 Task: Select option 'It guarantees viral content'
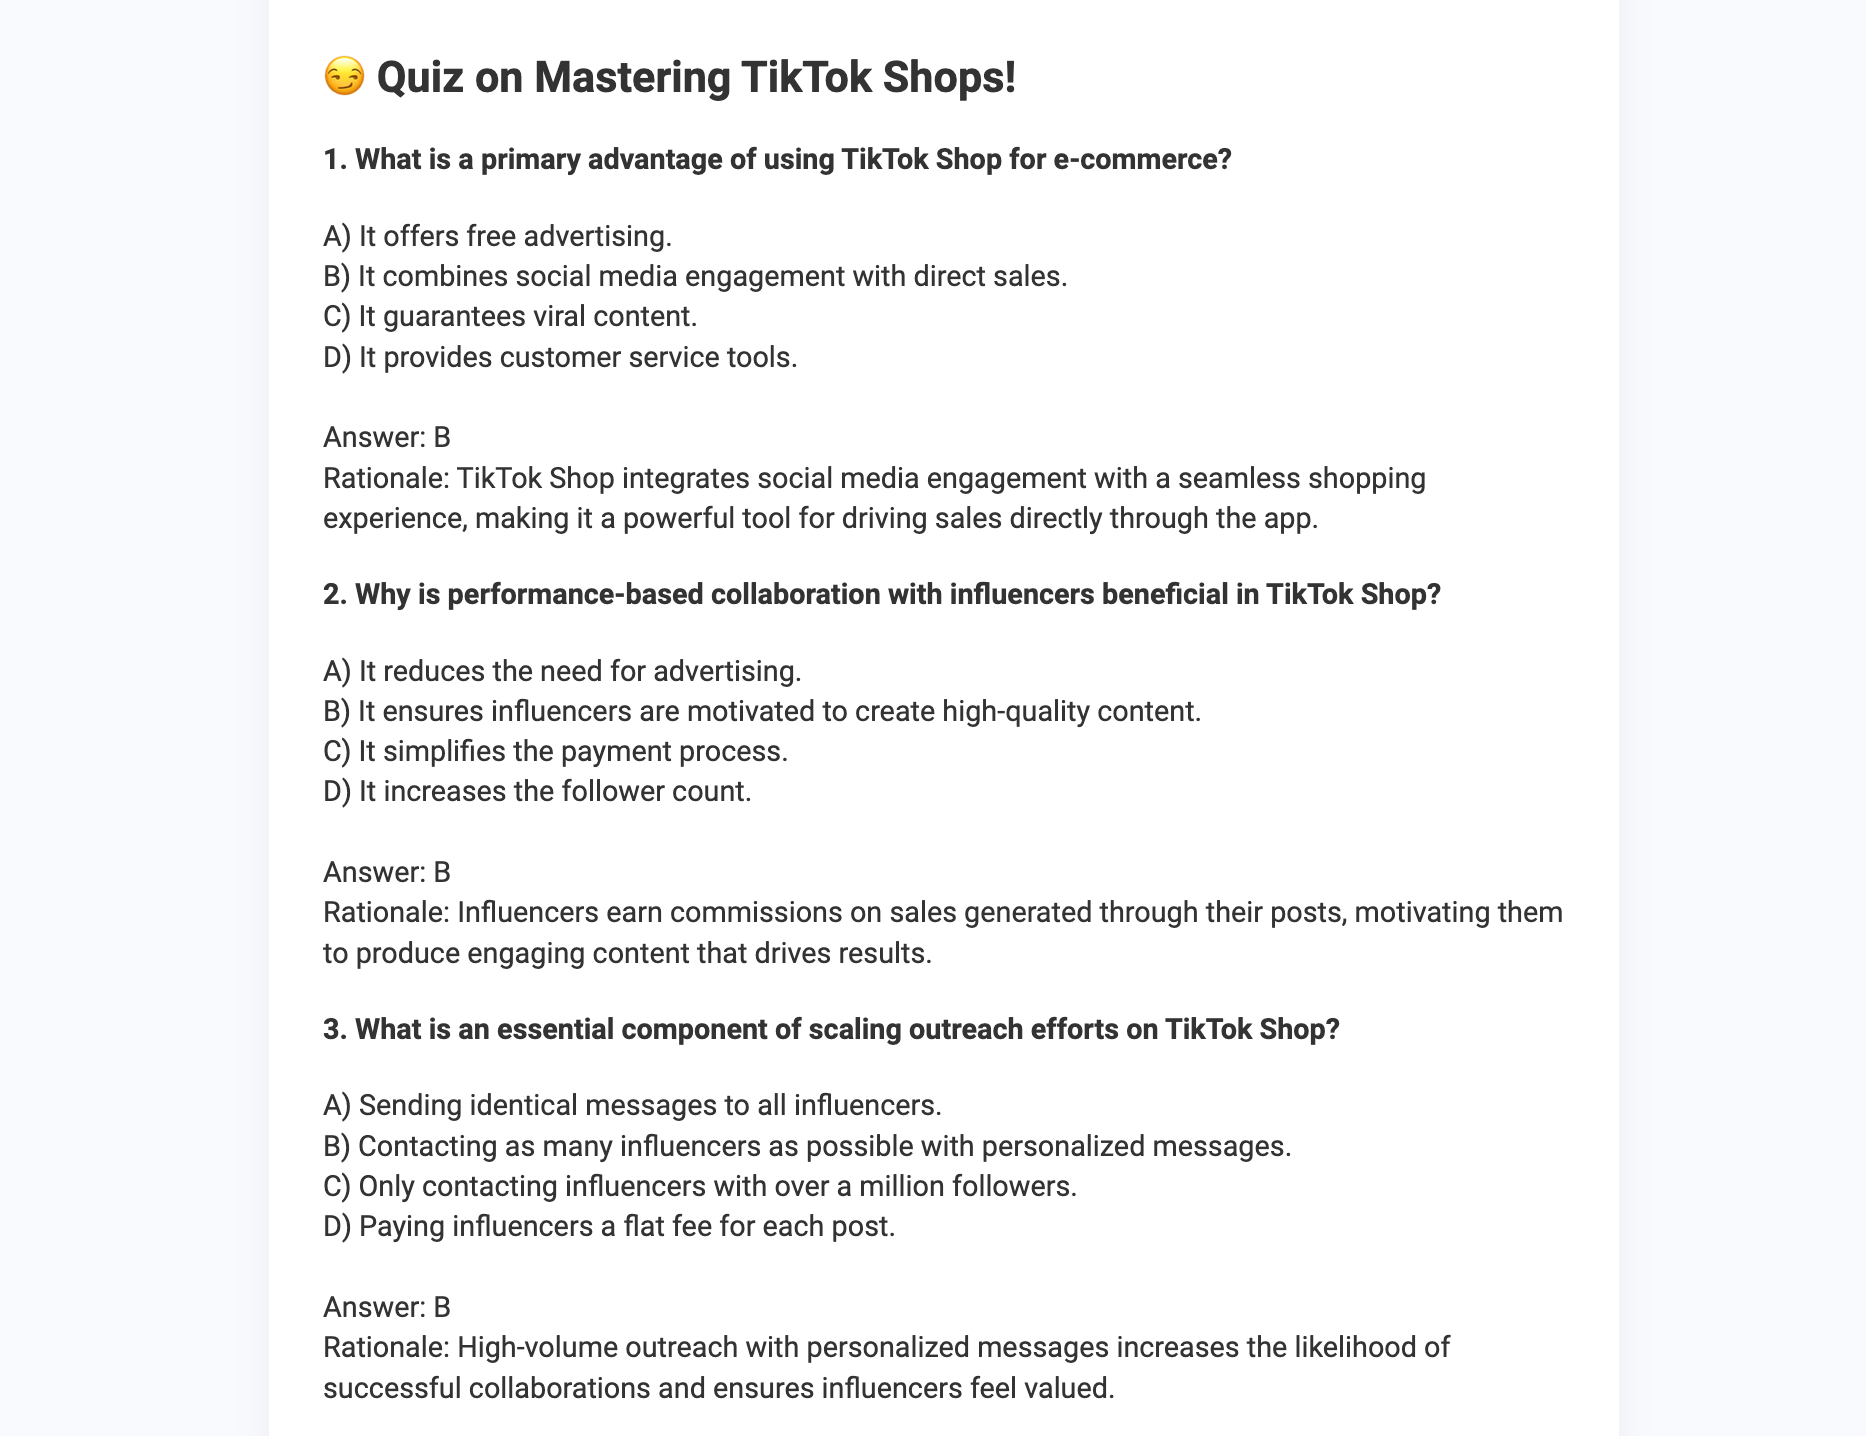click(510, 316)
